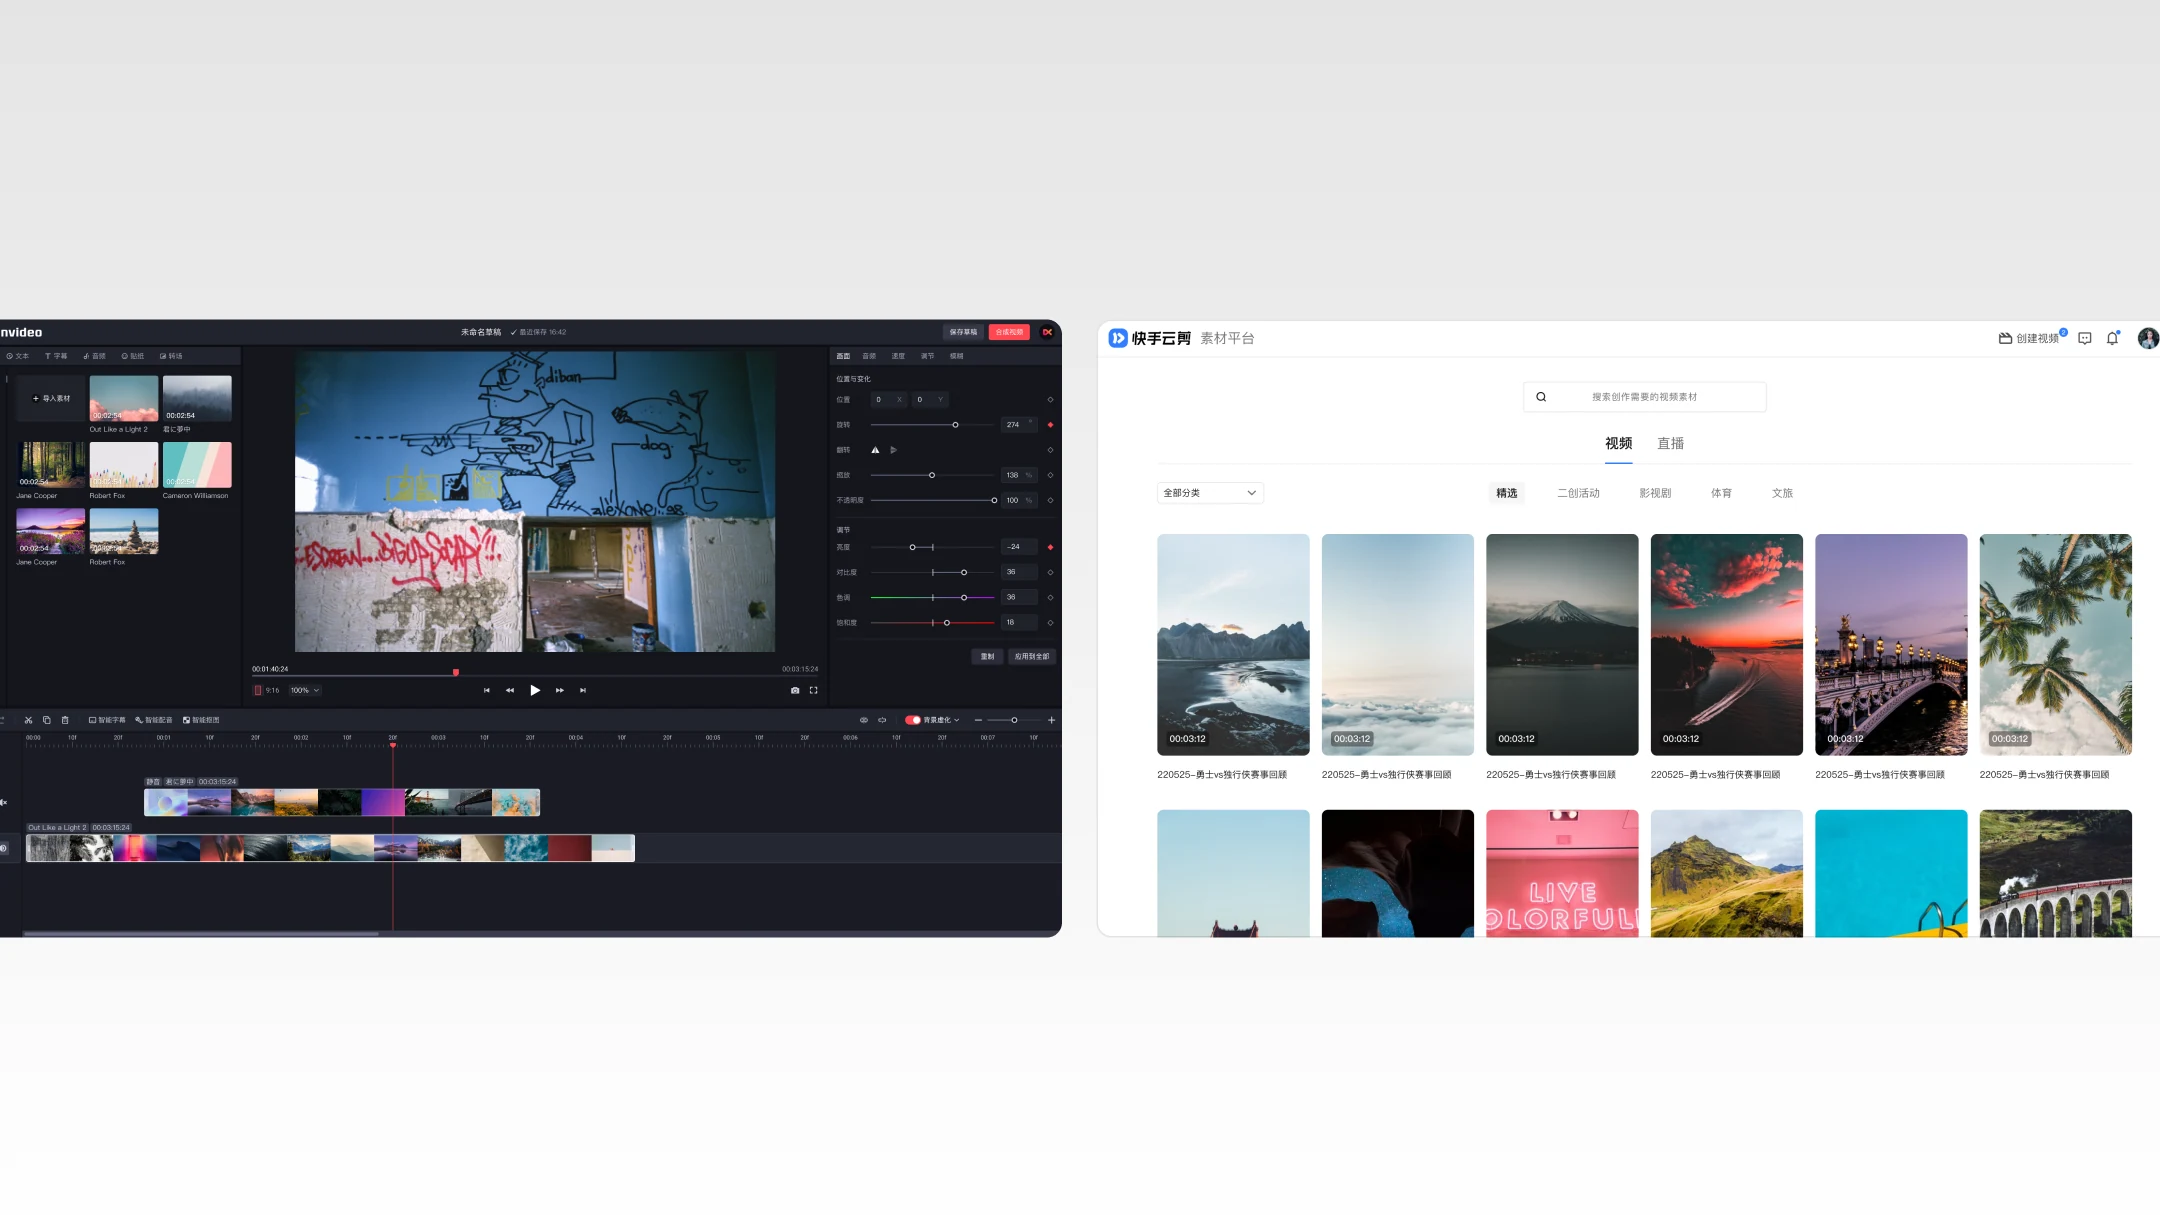
Task: Toggle the keyframe diamond for 饱和度 row
Action: [1050, 622]
